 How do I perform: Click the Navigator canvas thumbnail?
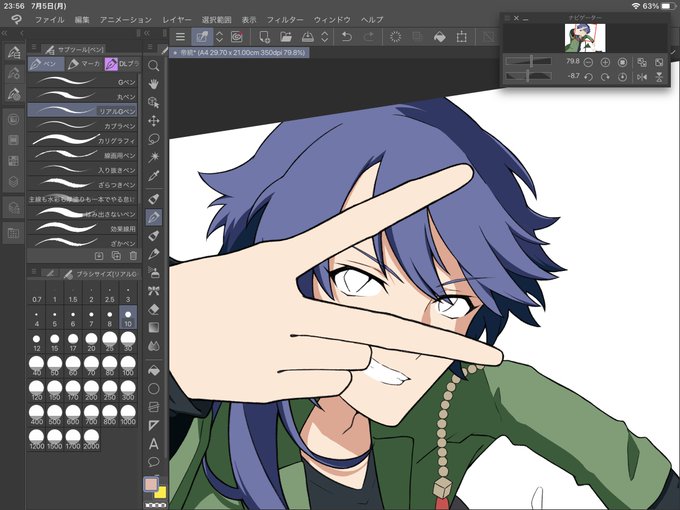point(585,38)
